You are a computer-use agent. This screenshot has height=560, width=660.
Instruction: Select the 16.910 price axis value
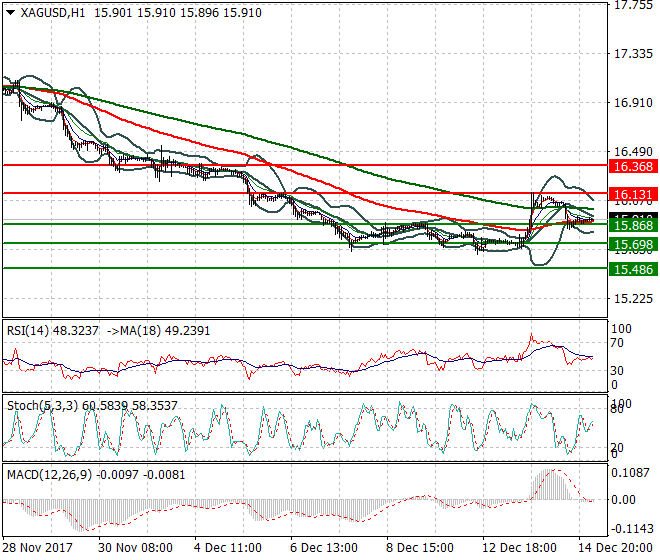[x=633, y=103]
